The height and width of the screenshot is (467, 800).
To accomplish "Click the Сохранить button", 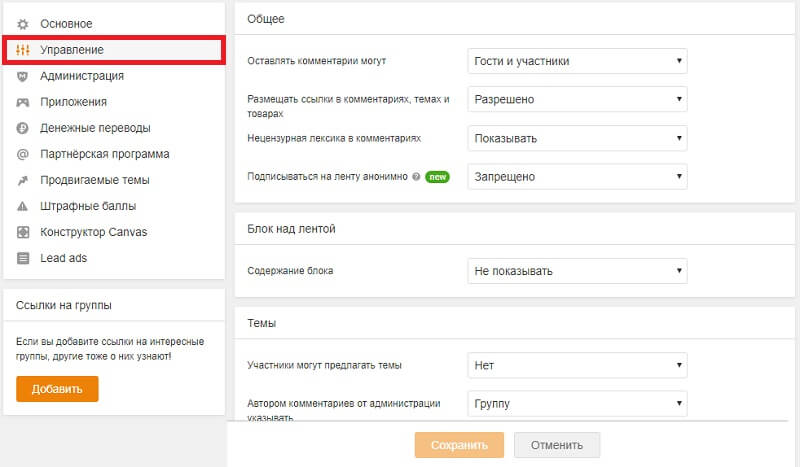I will 459,445.
